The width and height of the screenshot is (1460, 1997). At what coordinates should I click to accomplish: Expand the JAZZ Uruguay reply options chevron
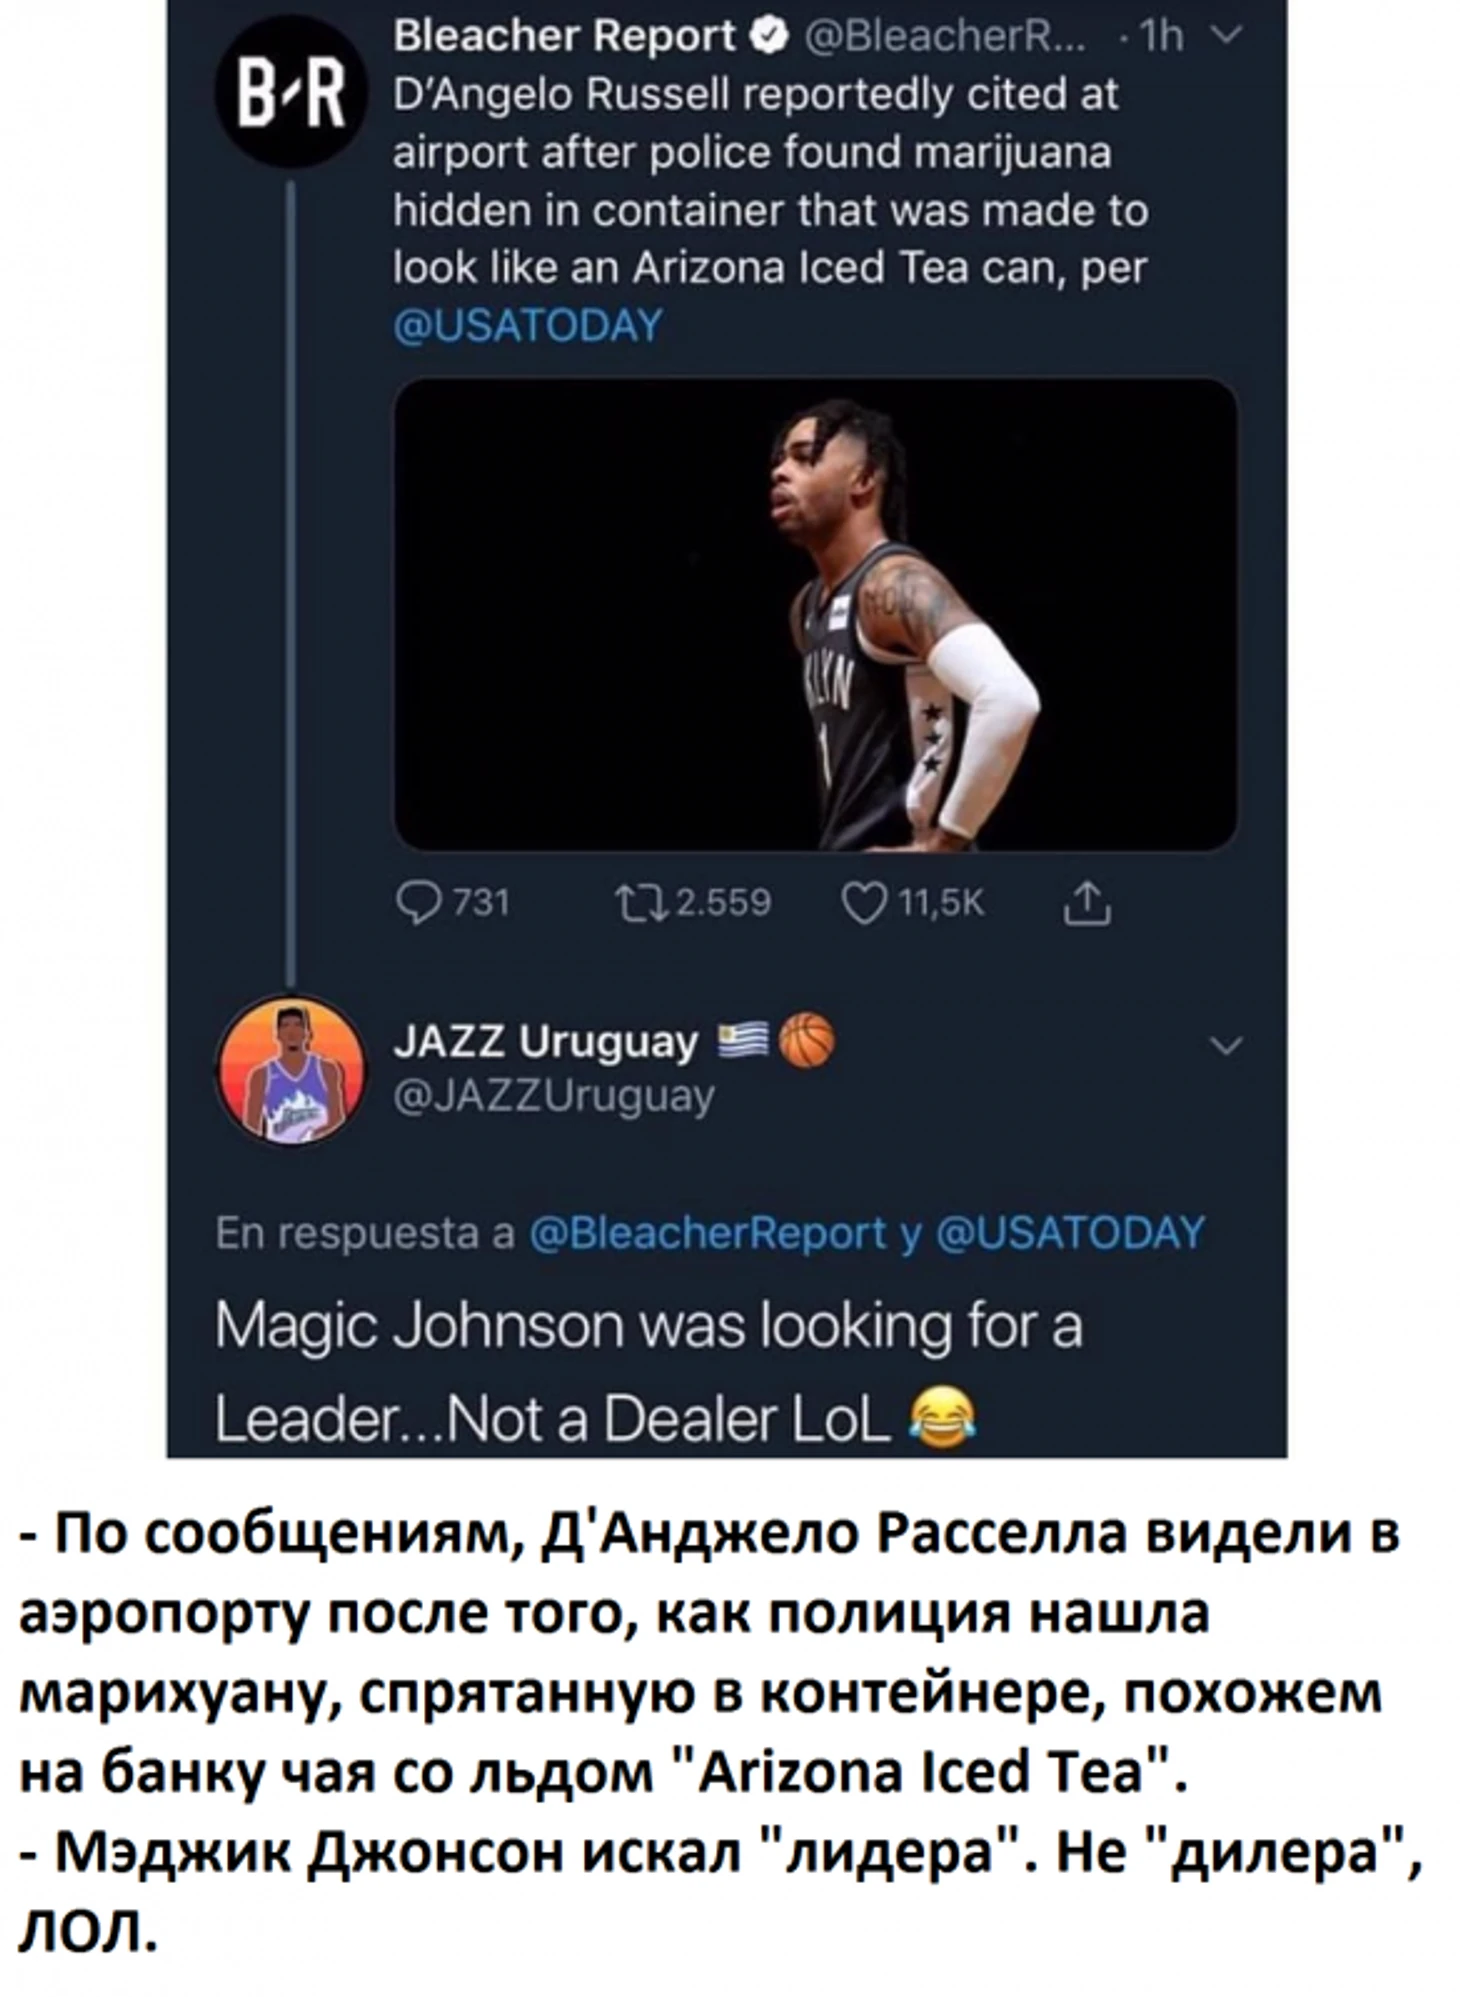click(x=1225, y=1047)
